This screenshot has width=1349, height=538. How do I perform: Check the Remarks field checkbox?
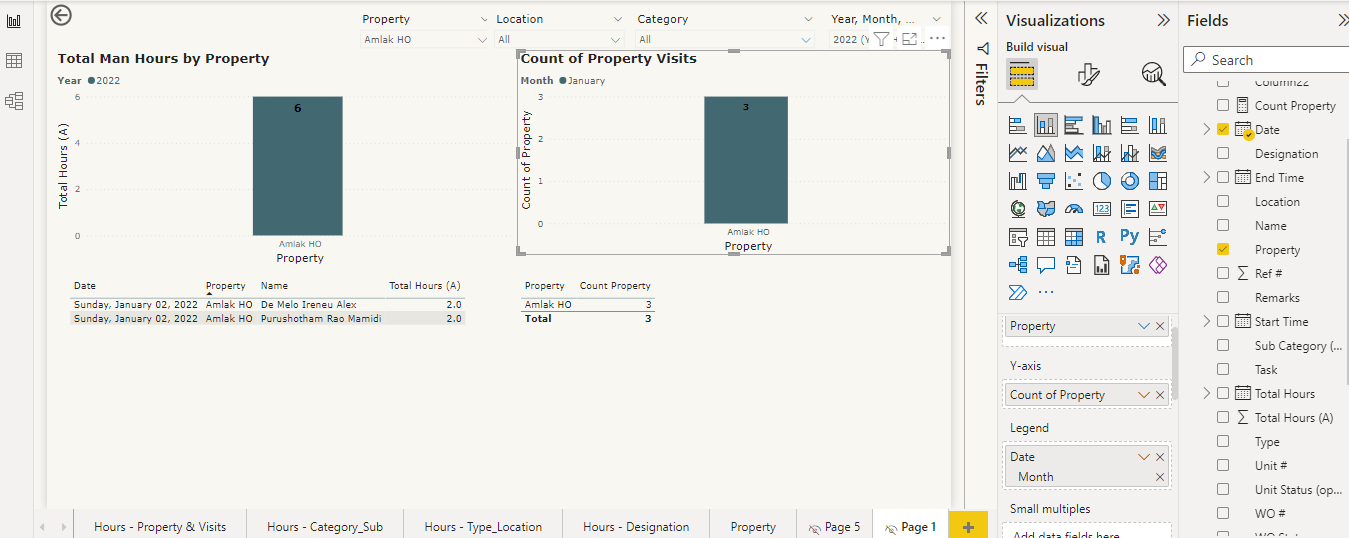coord(1223,297)
